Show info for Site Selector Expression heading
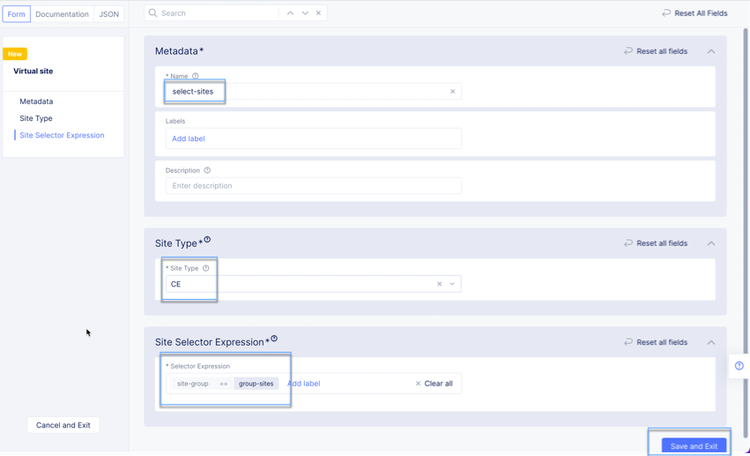 pos(274,340)
